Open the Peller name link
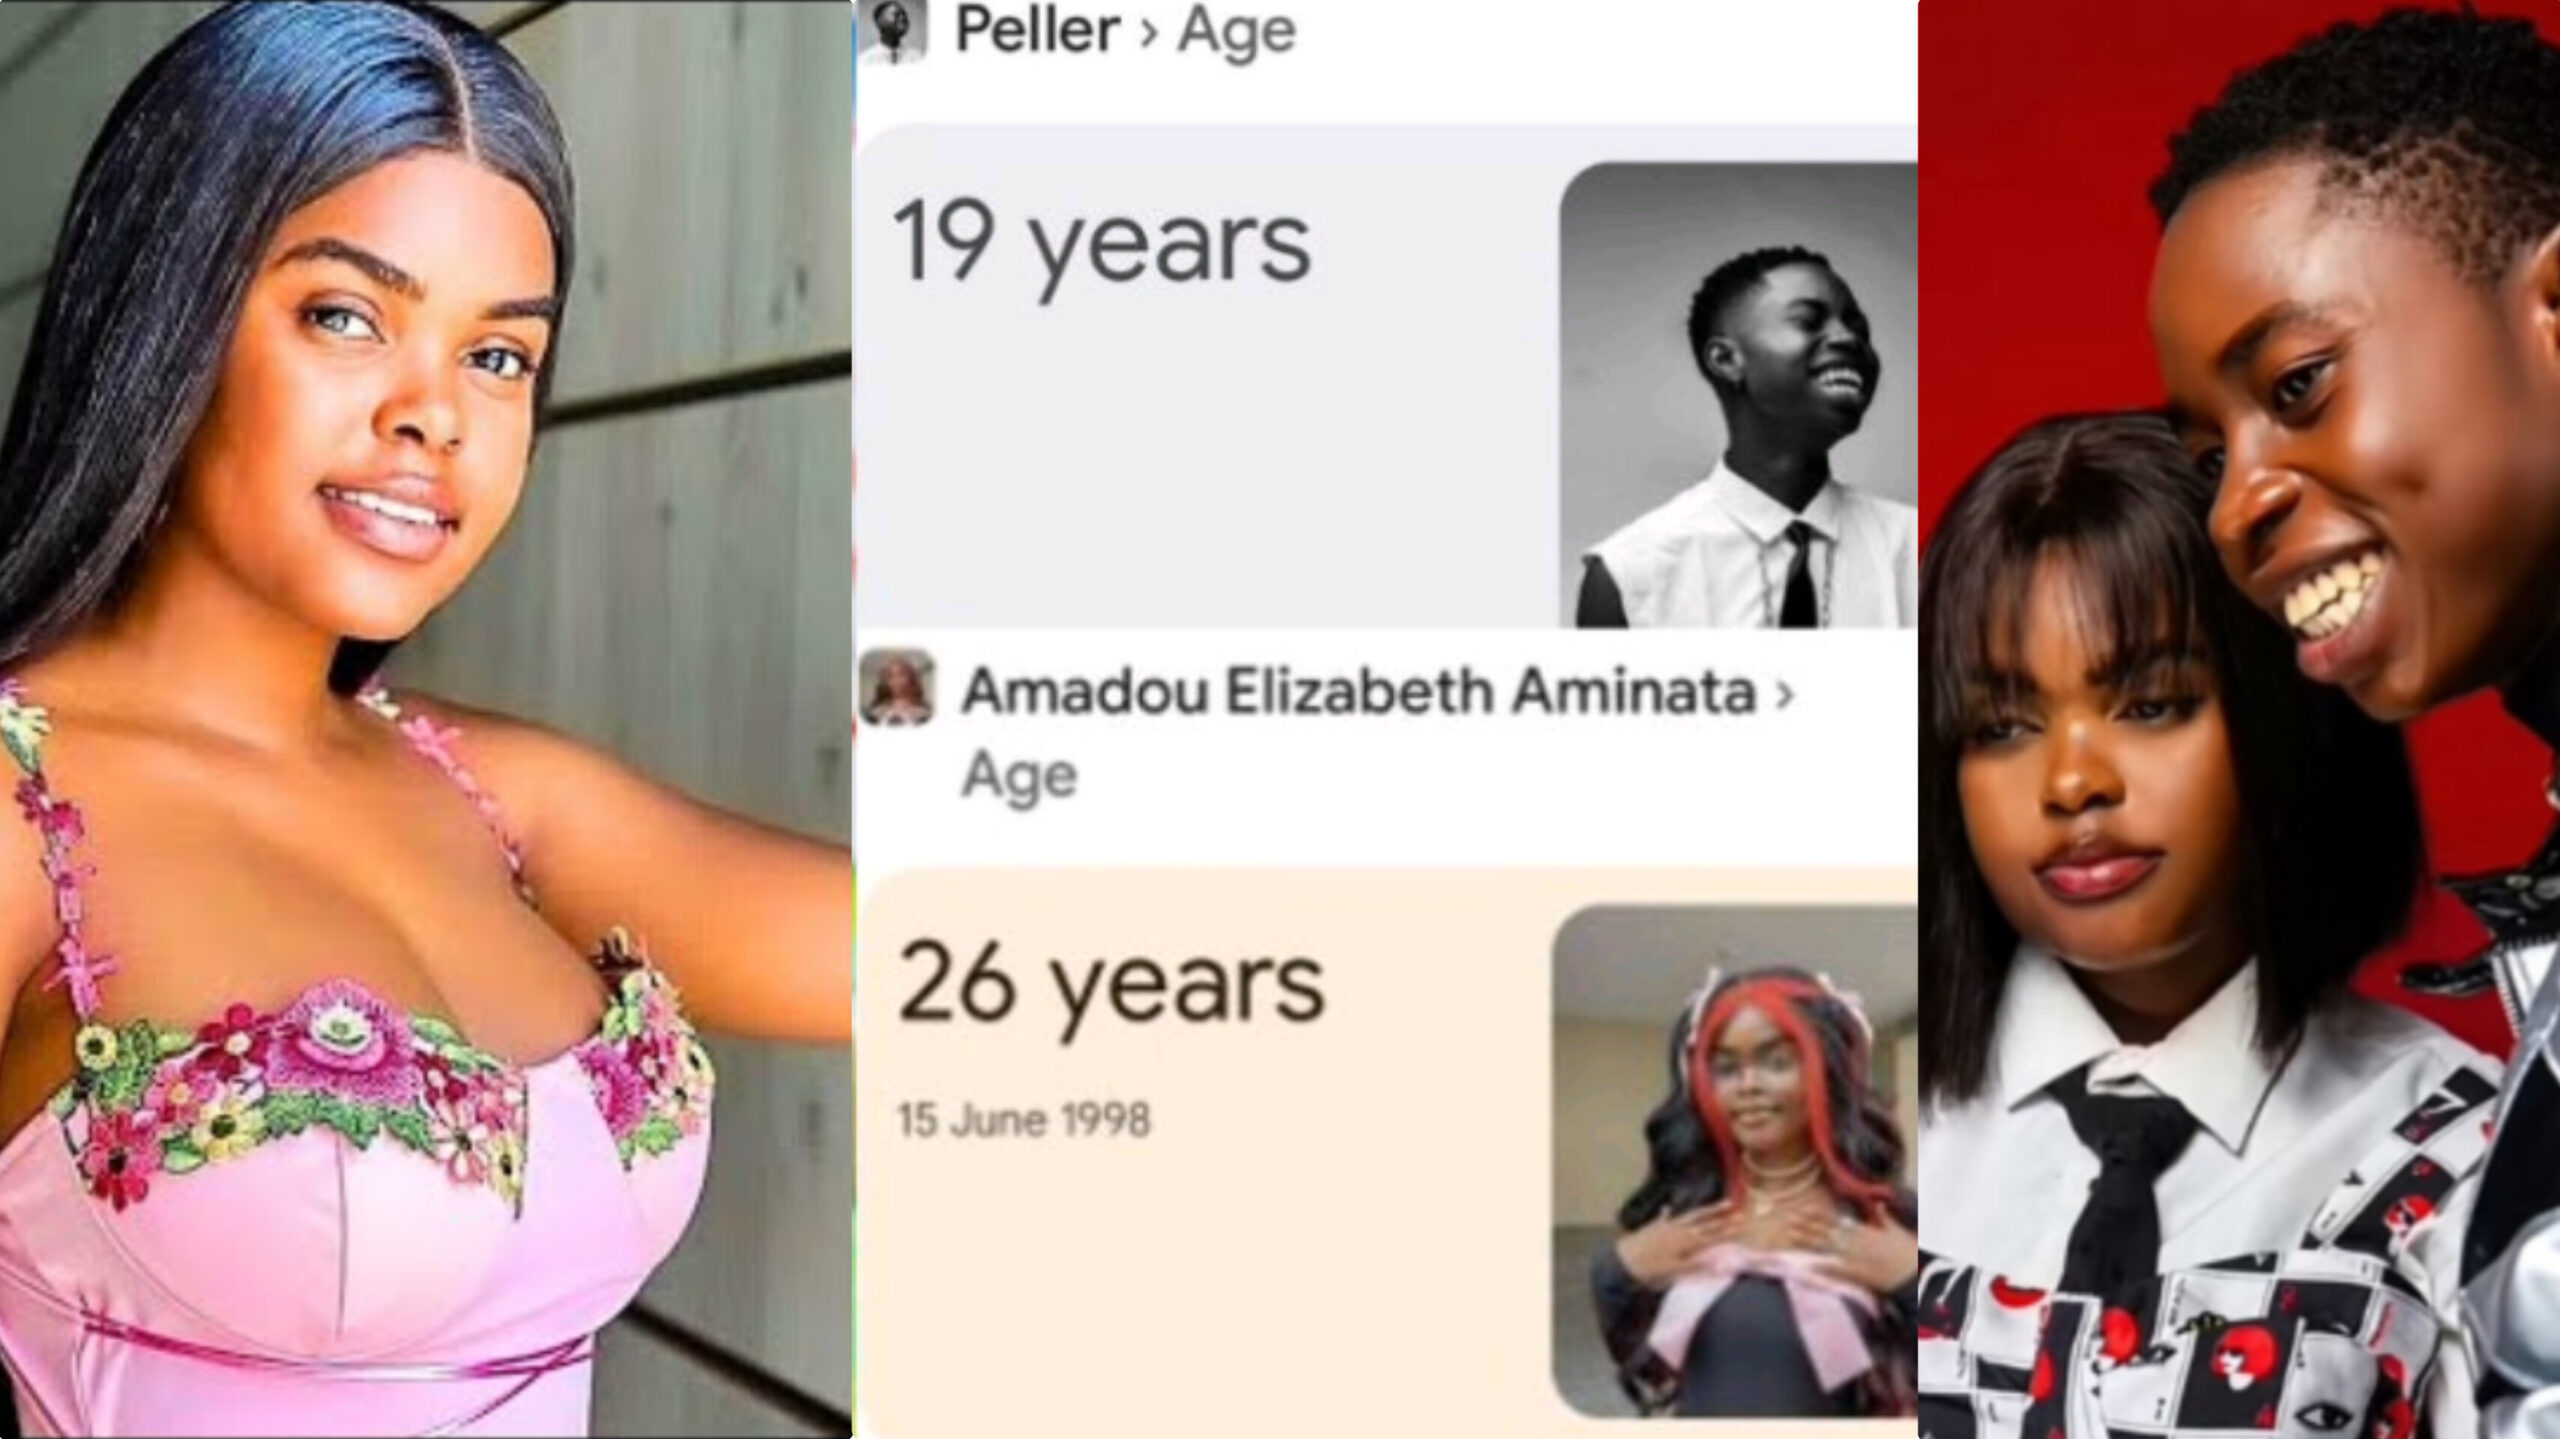 [1037, 30]
